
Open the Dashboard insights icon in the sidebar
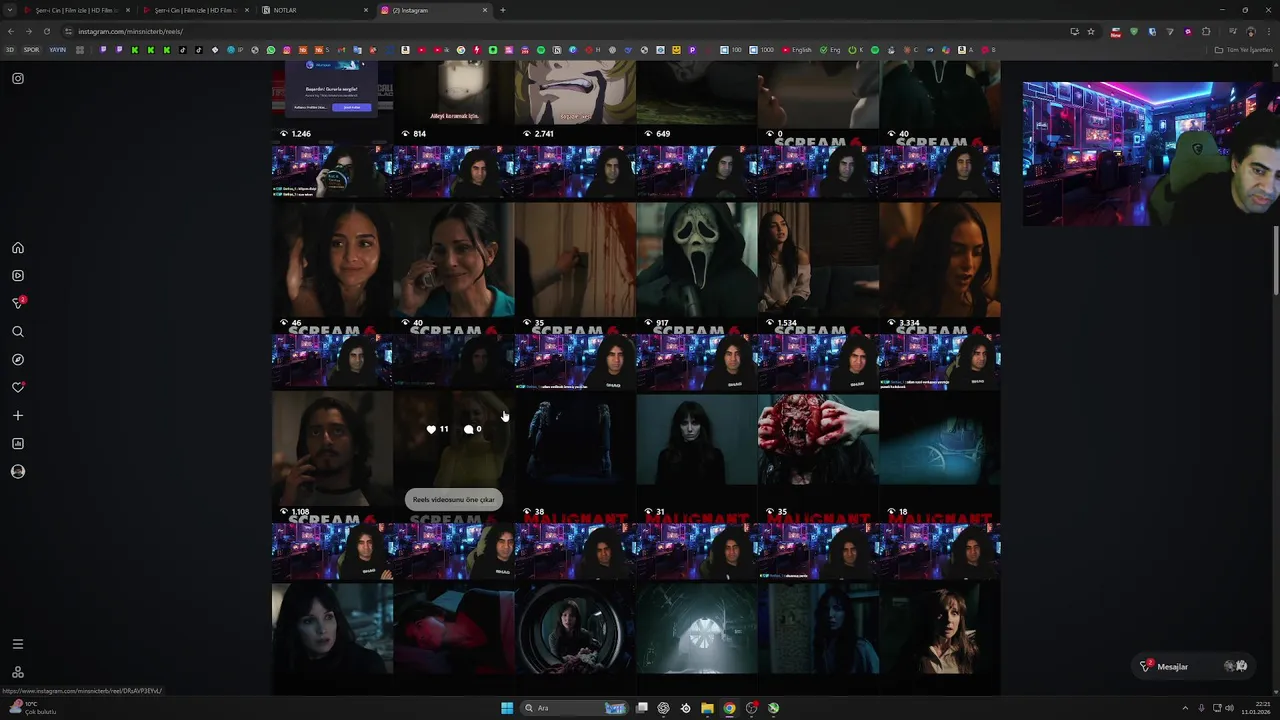click(18, 444)
